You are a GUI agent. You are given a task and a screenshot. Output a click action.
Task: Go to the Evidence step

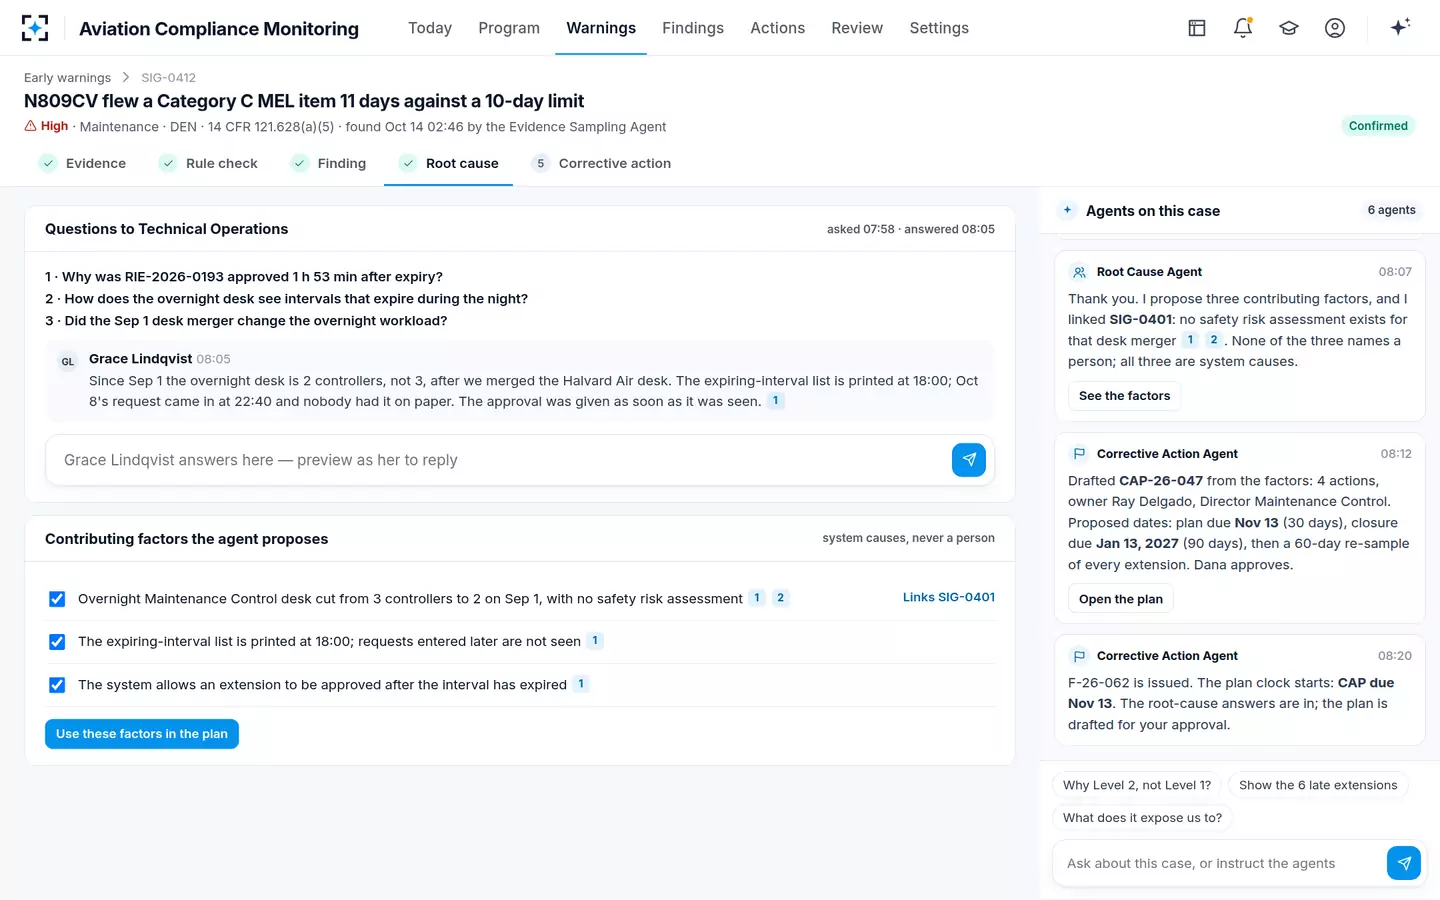tap(82, 163)
